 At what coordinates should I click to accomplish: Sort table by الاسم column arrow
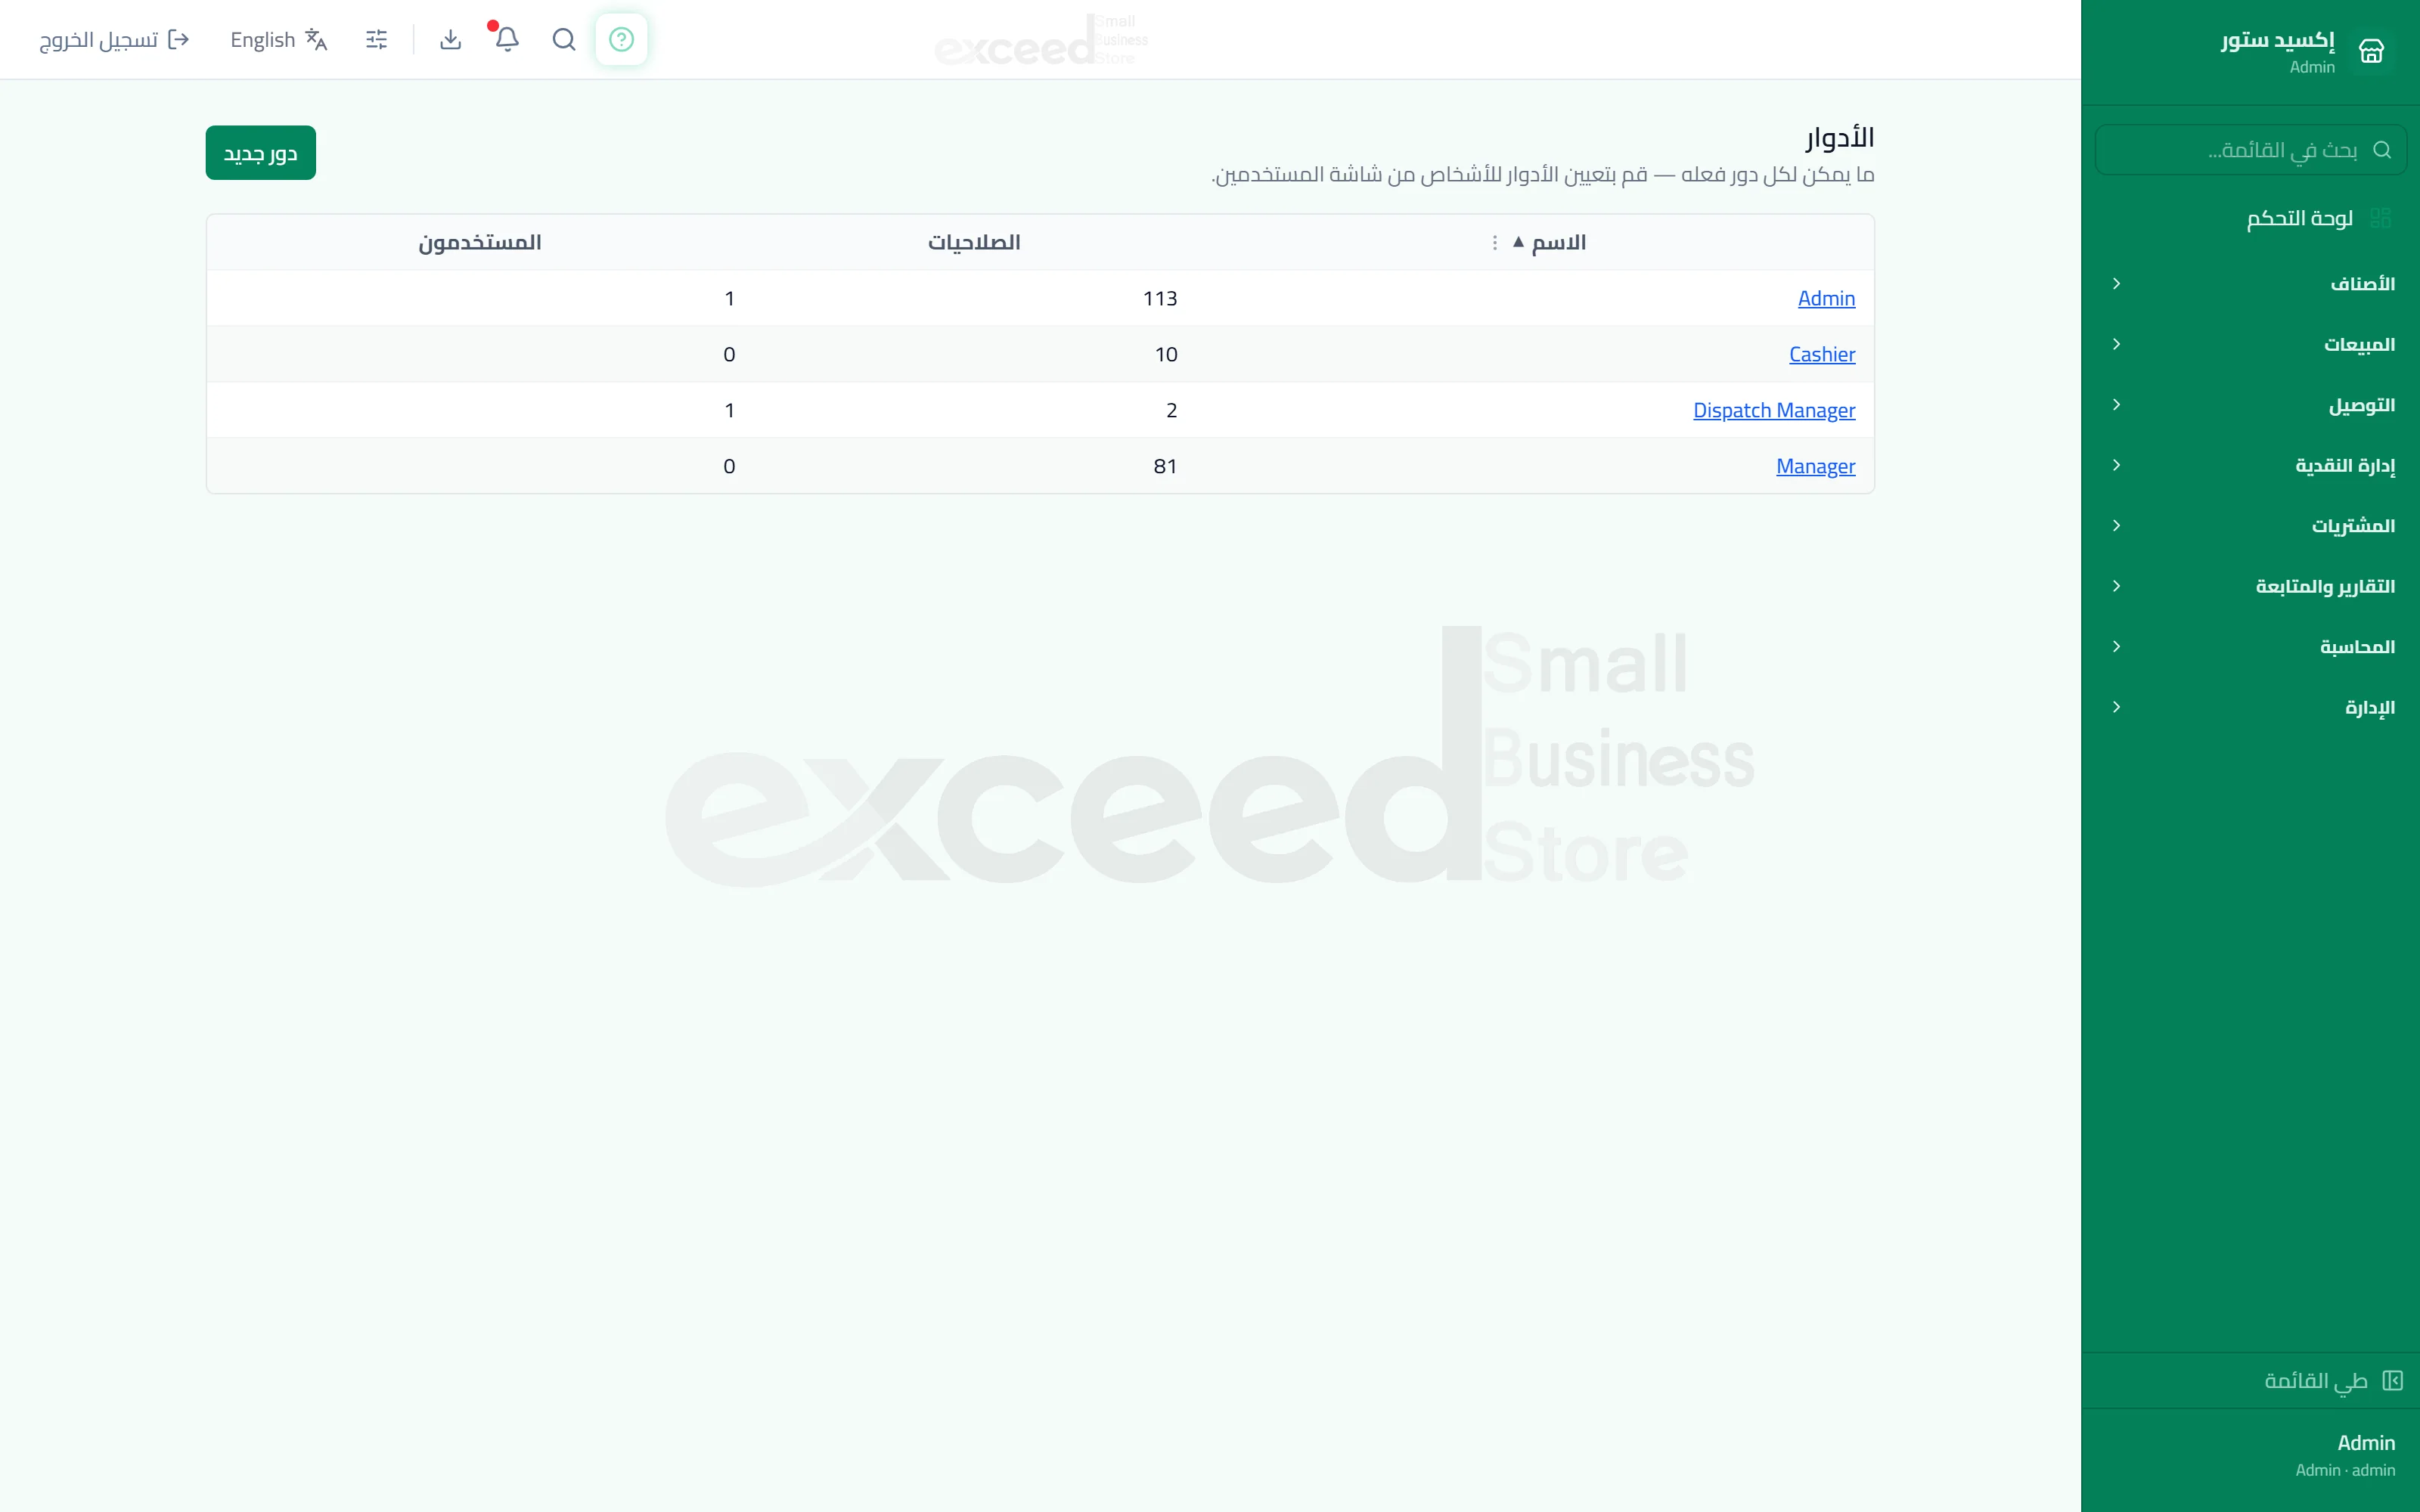tap(1518, 242)
